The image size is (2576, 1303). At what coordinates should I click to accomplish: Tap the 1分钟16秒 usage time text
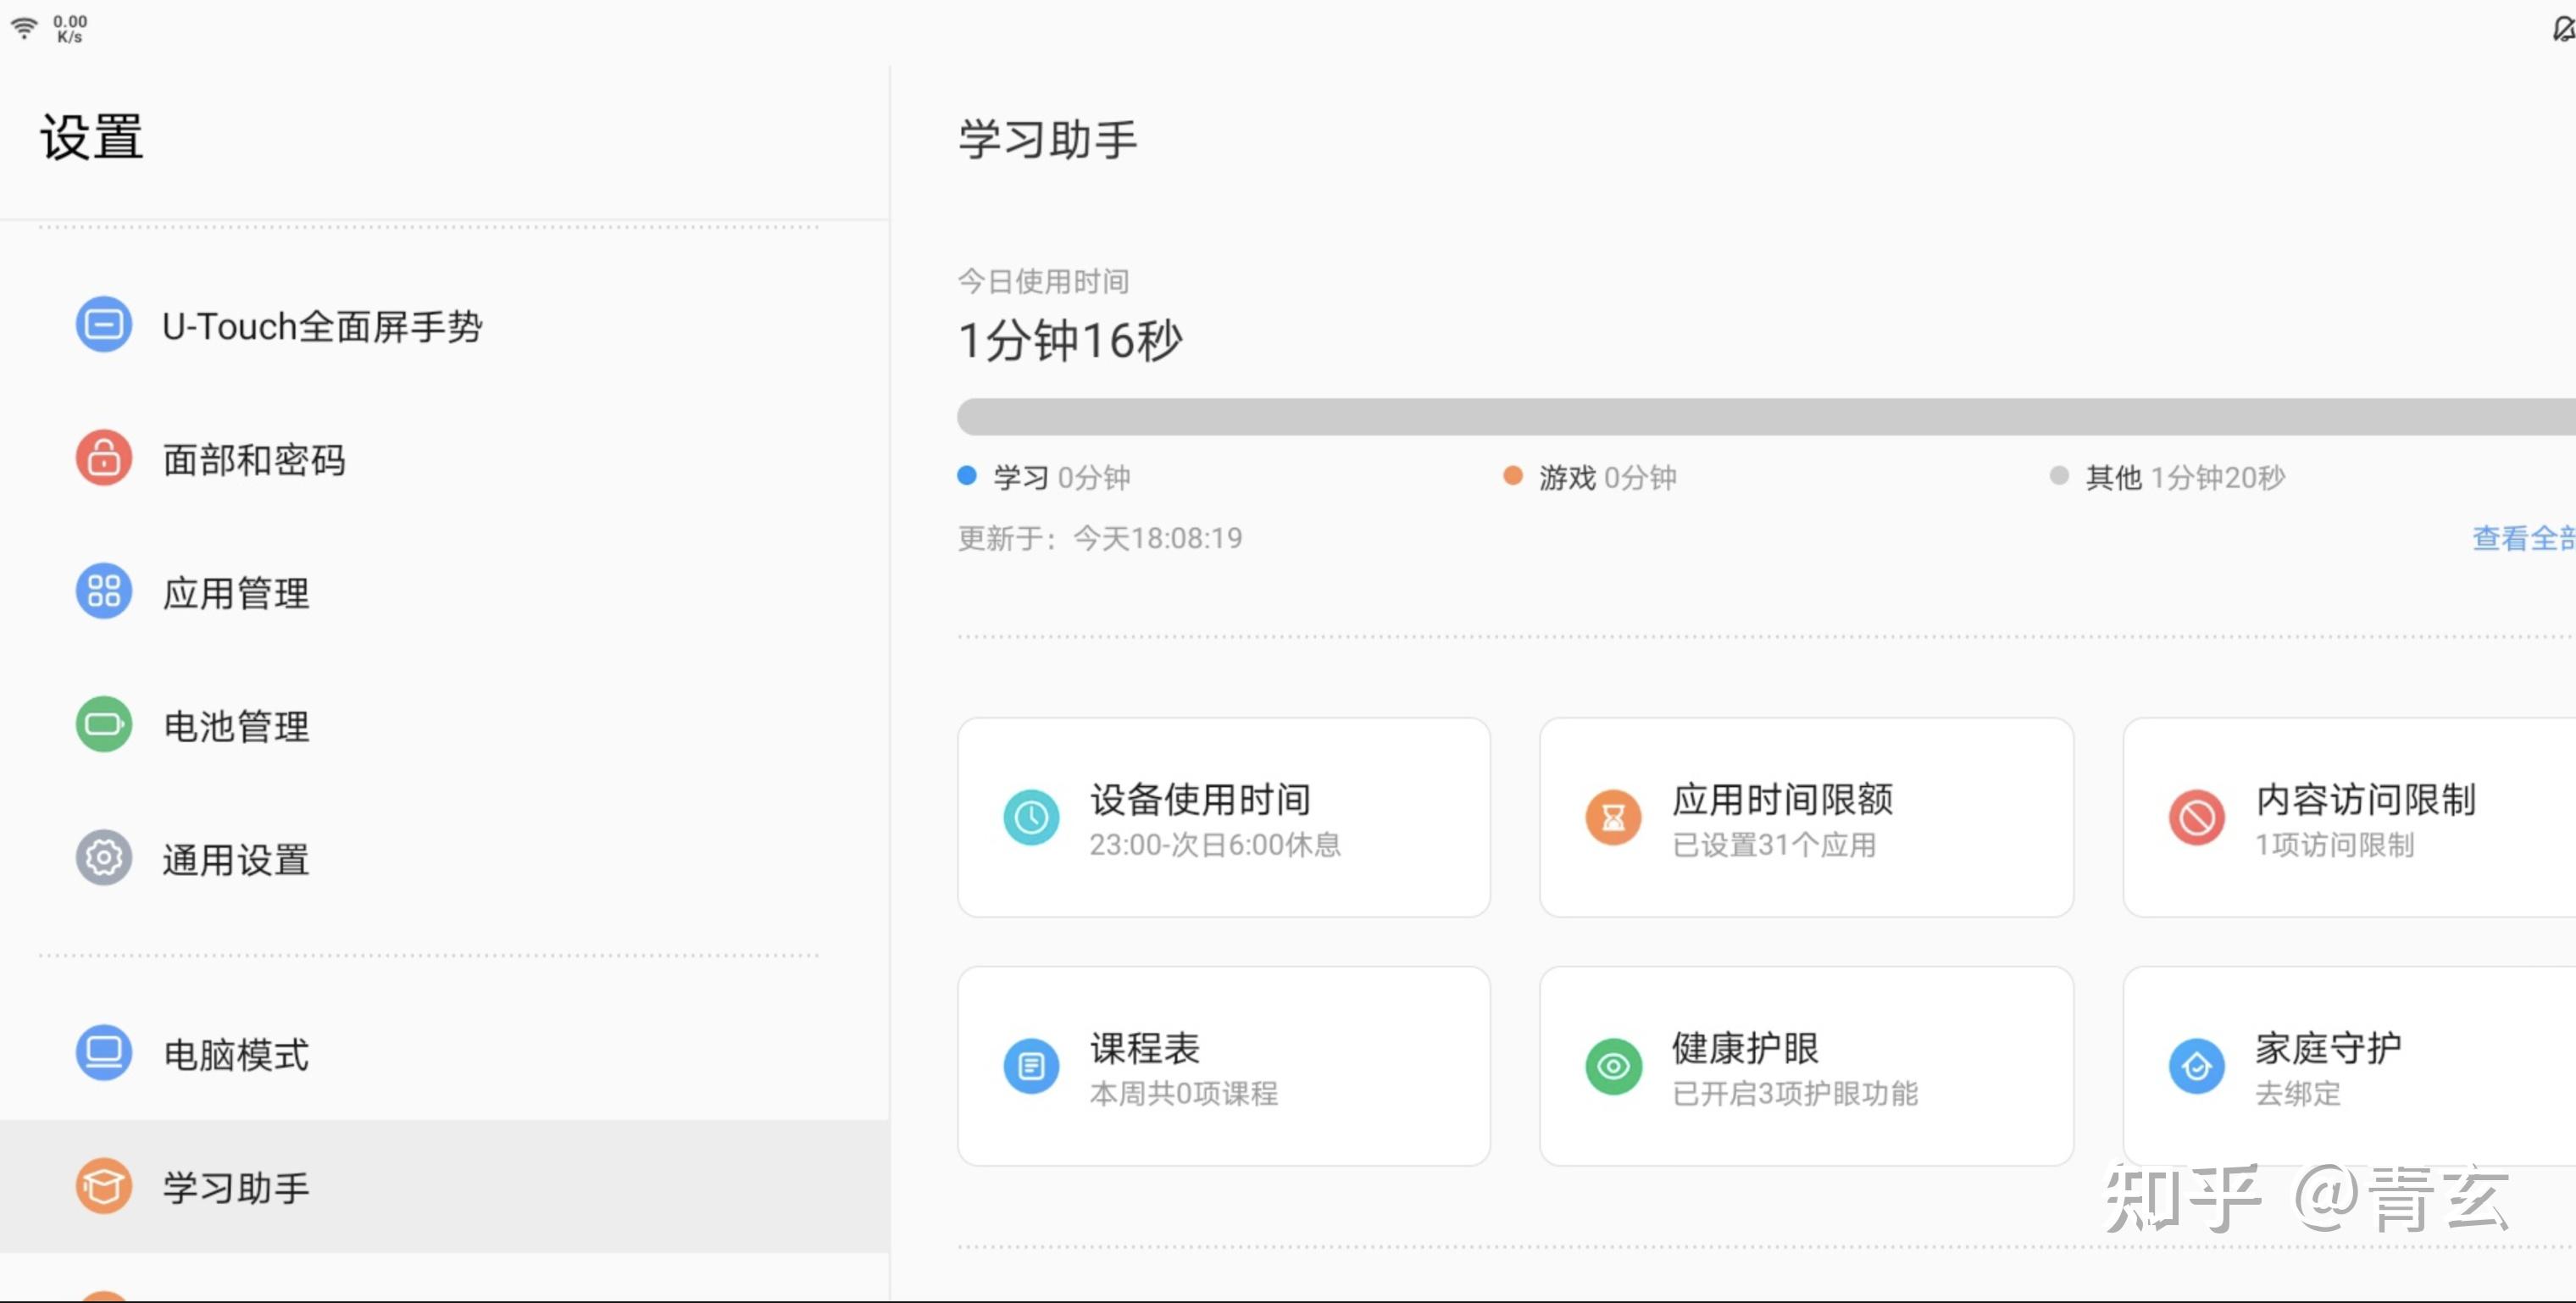point(1070,341)
